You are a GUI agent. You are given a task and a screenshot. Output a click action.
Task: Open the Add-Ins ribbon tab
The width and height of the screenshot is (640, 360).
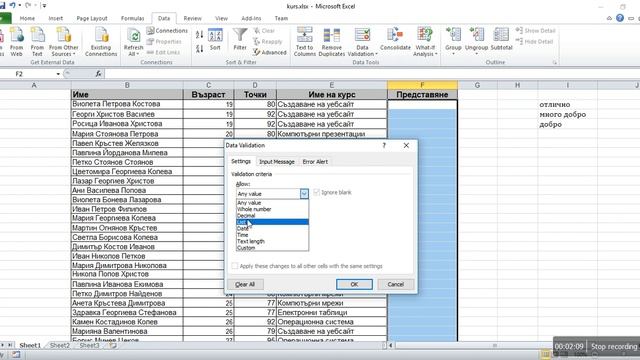[x=251, y=18]
